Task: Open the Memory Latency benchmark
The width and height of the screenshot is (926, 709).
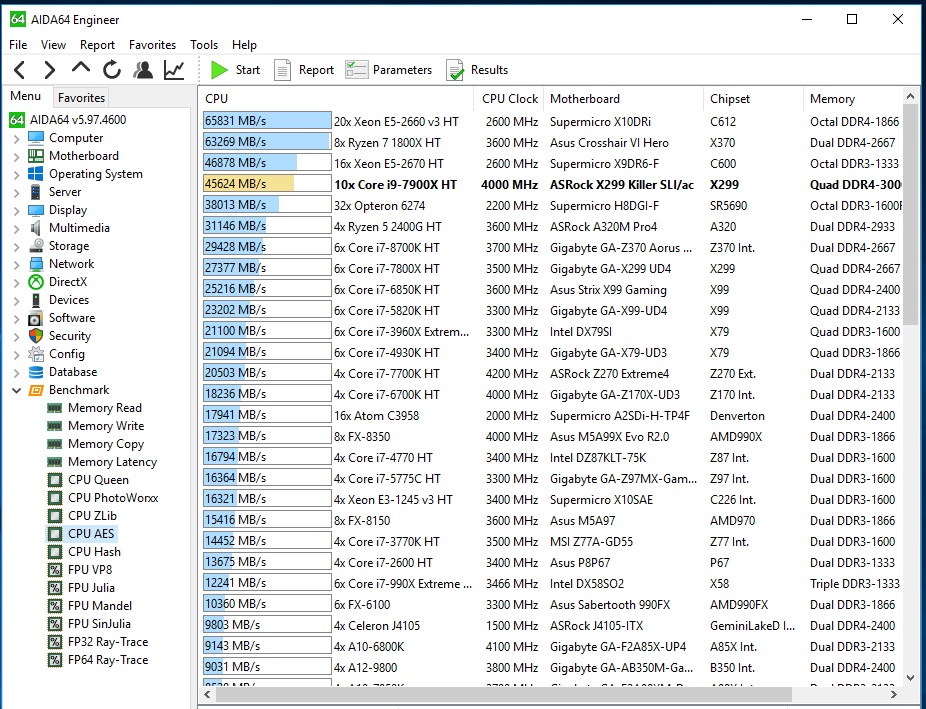Action: coord(102,462)
